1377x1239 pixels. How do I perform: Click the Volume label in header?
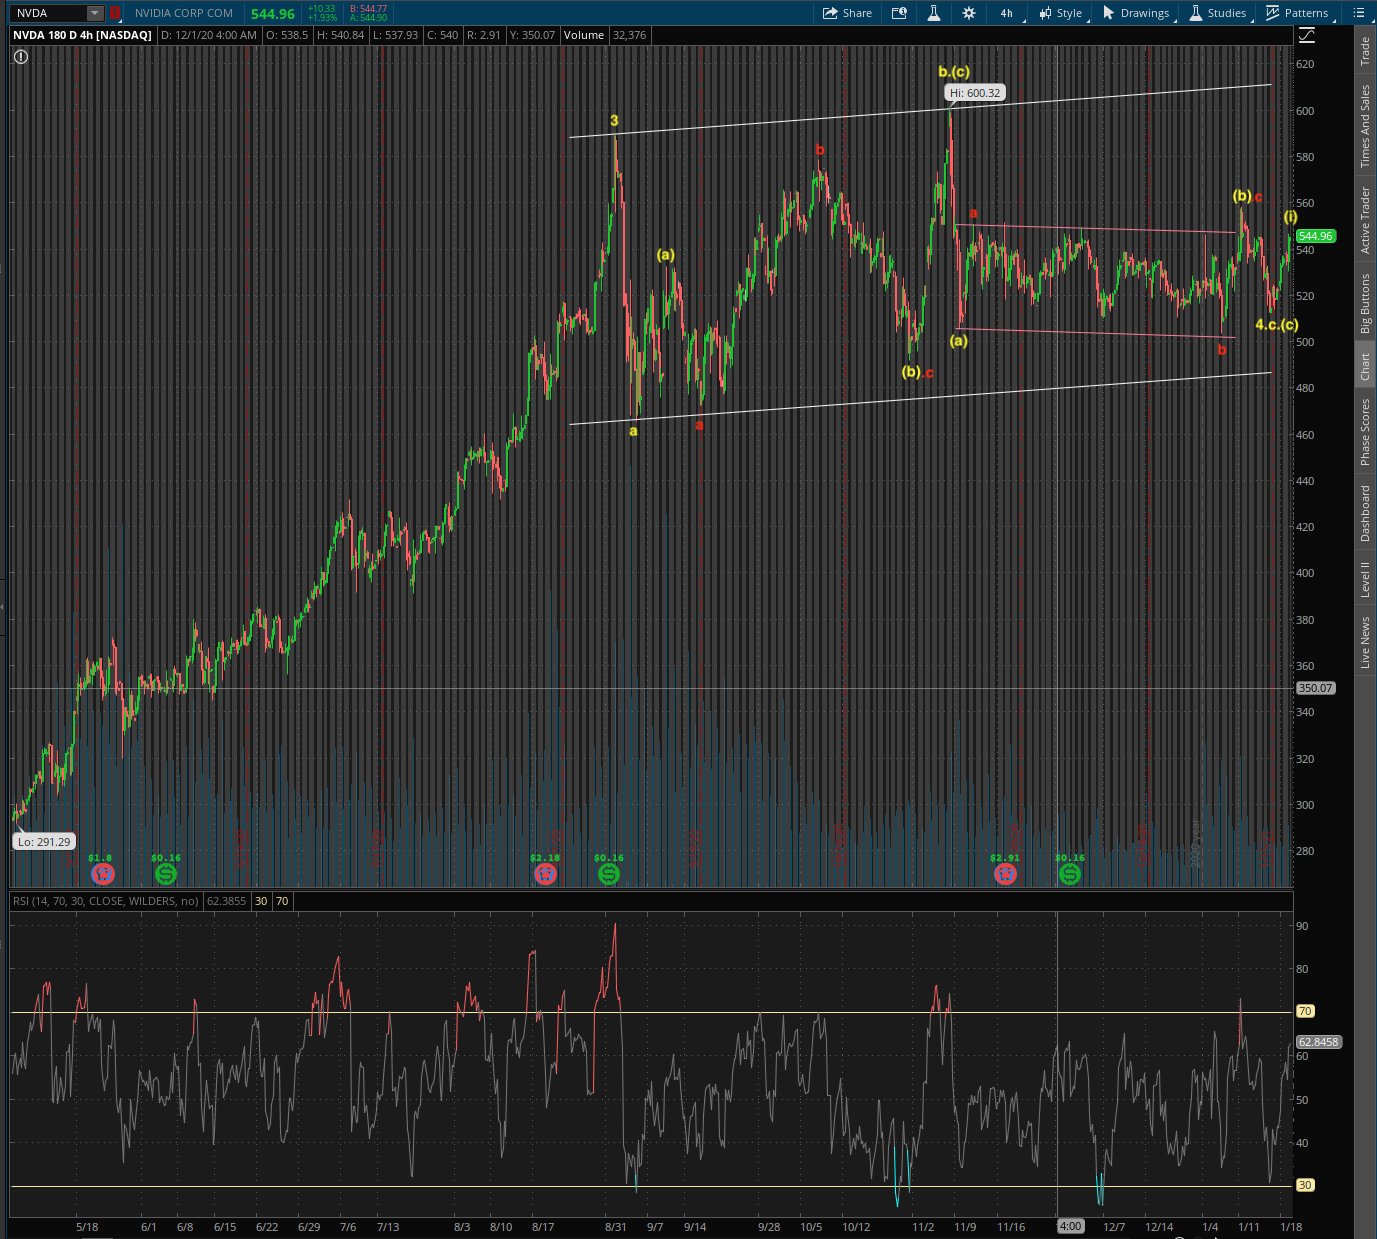[x=584, y=35]
